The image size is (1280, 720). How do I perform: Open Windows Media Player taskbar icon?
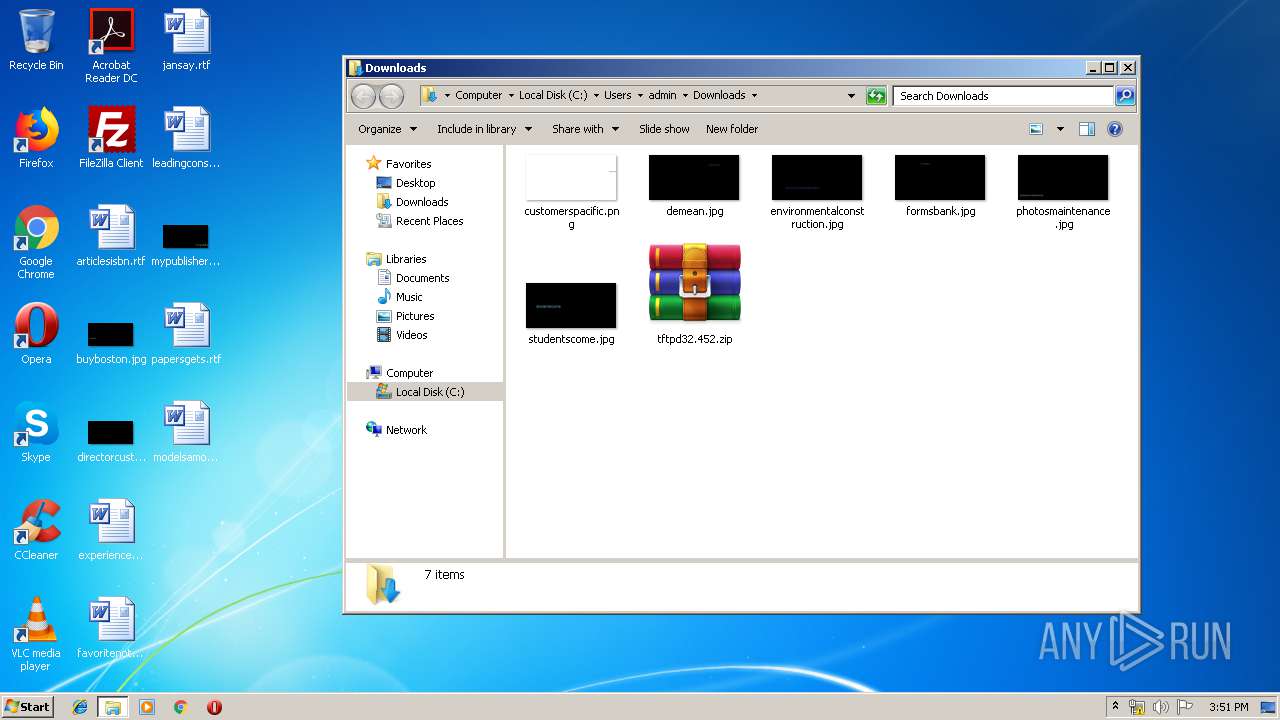pos(147,707)
